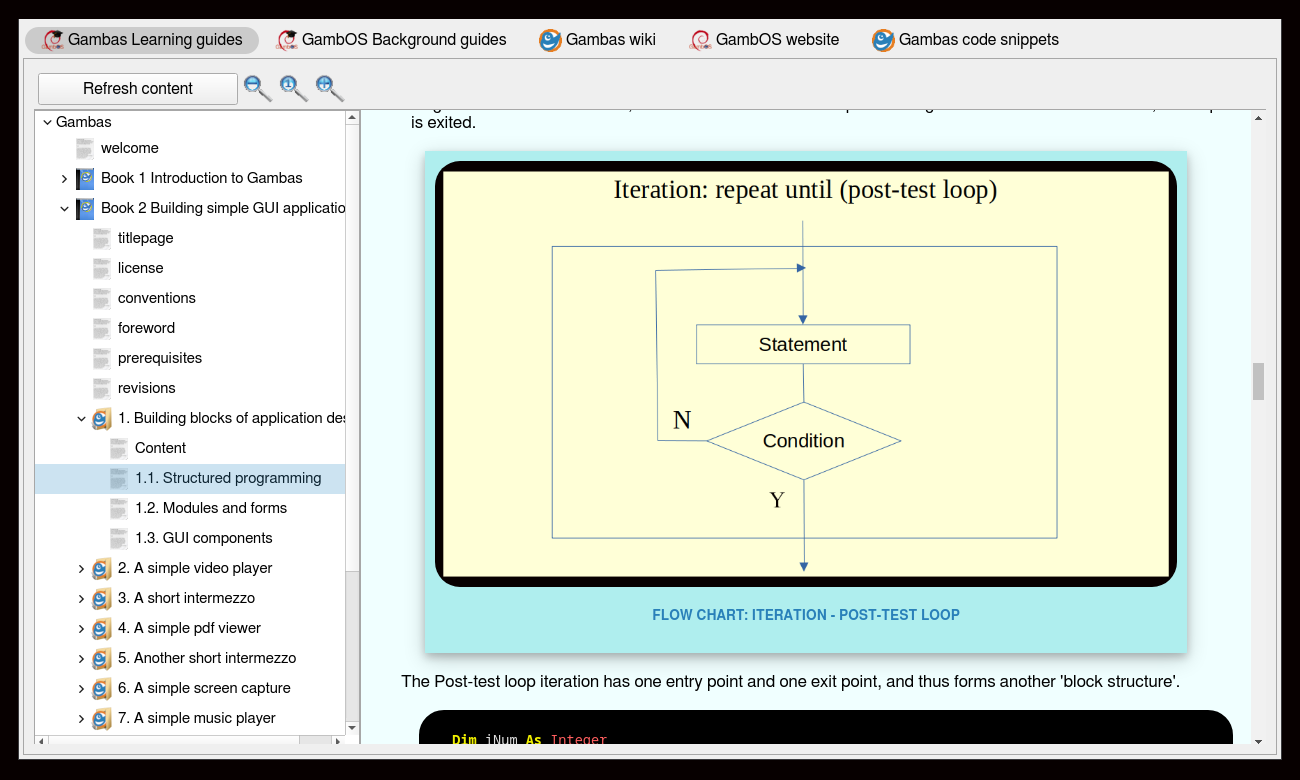Expand Book 1 Introduction to Gambas
The image size is (1300, 780).
(x=64, y=179)
